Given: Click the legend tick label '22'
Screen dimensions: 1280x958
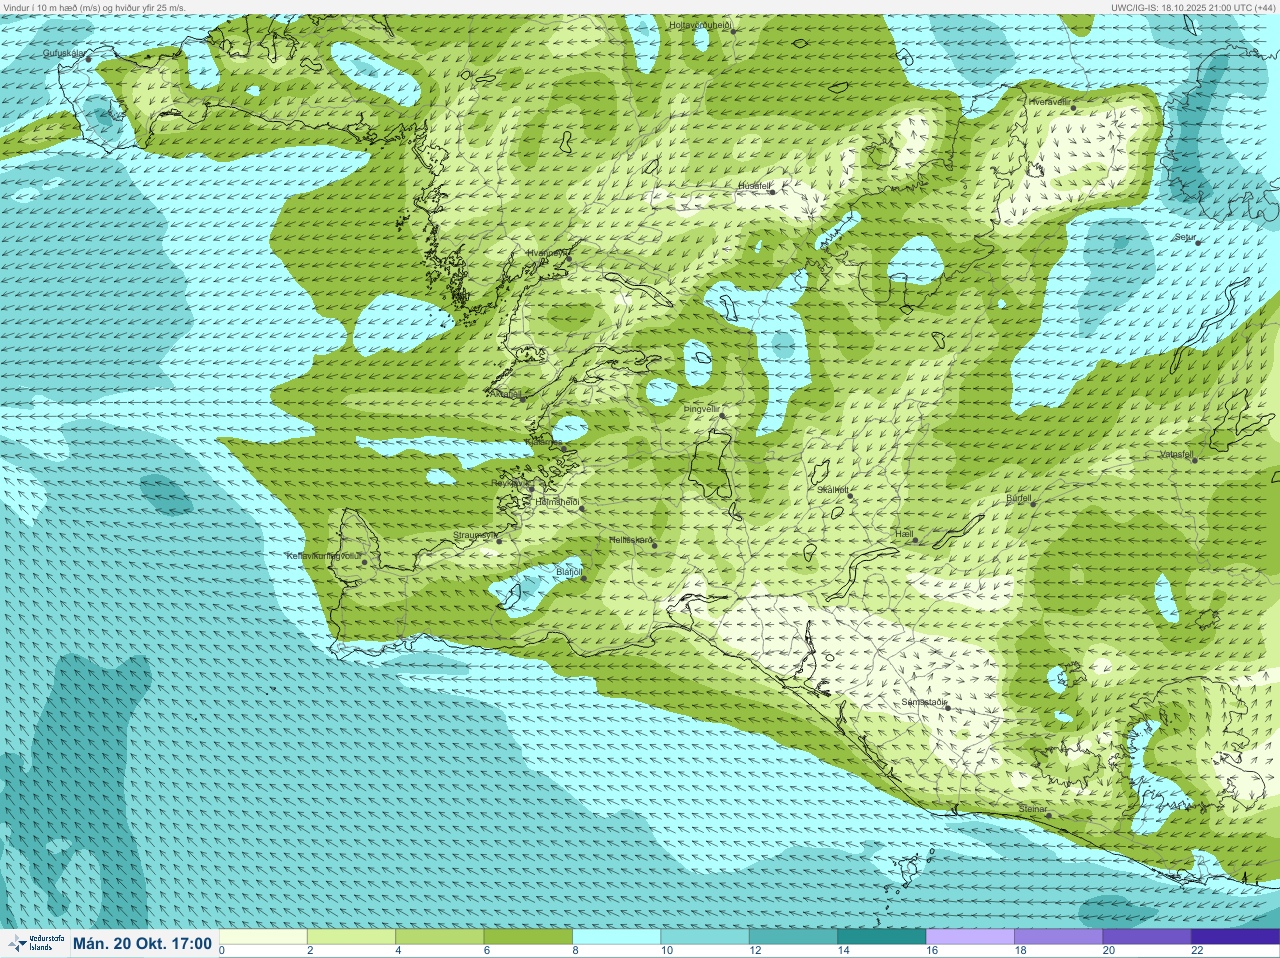Looking at the screenshot, I should (1197, 951).
